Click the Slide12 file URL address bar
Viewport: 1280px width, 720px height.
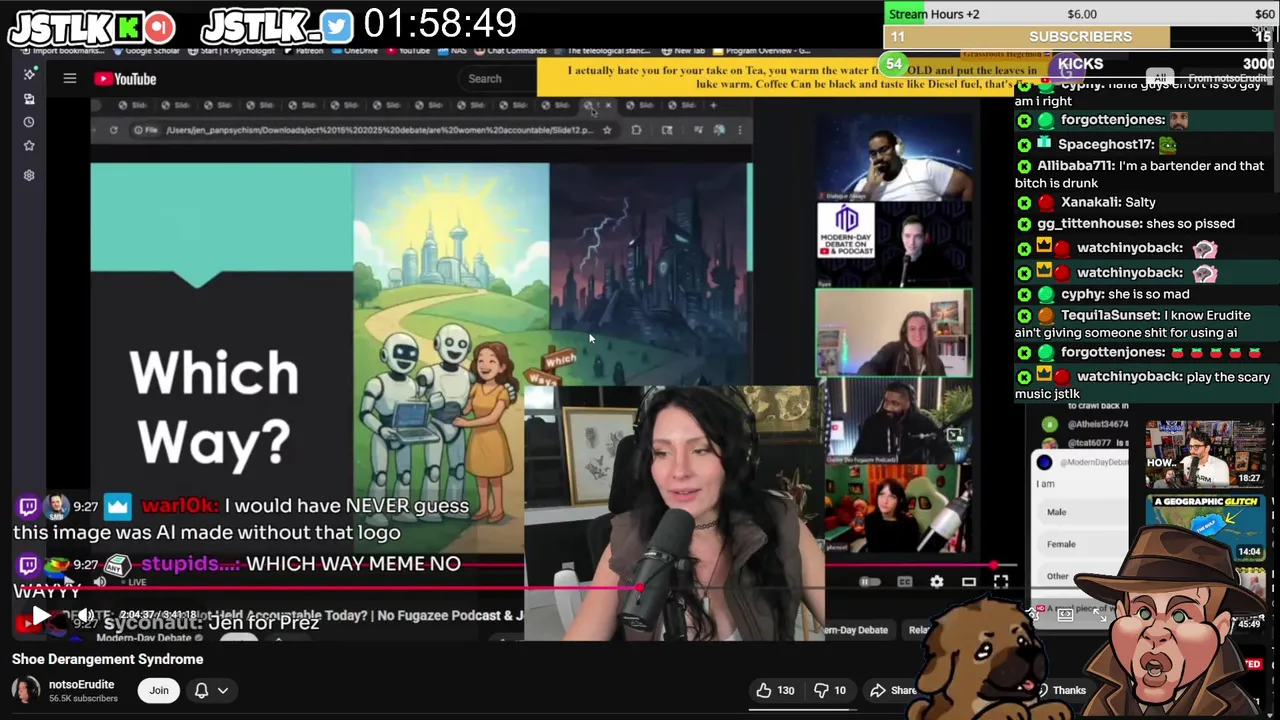[380, 130]
